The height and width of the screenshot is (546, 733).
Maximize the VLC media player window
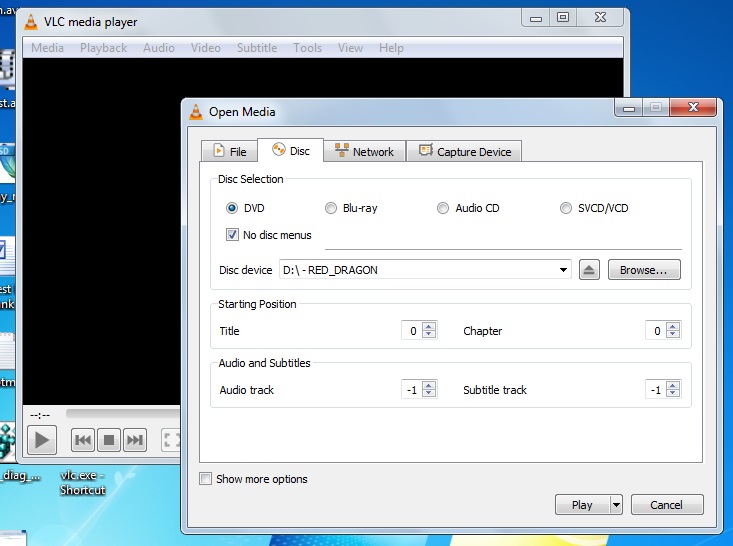click(x=563, y=18)
